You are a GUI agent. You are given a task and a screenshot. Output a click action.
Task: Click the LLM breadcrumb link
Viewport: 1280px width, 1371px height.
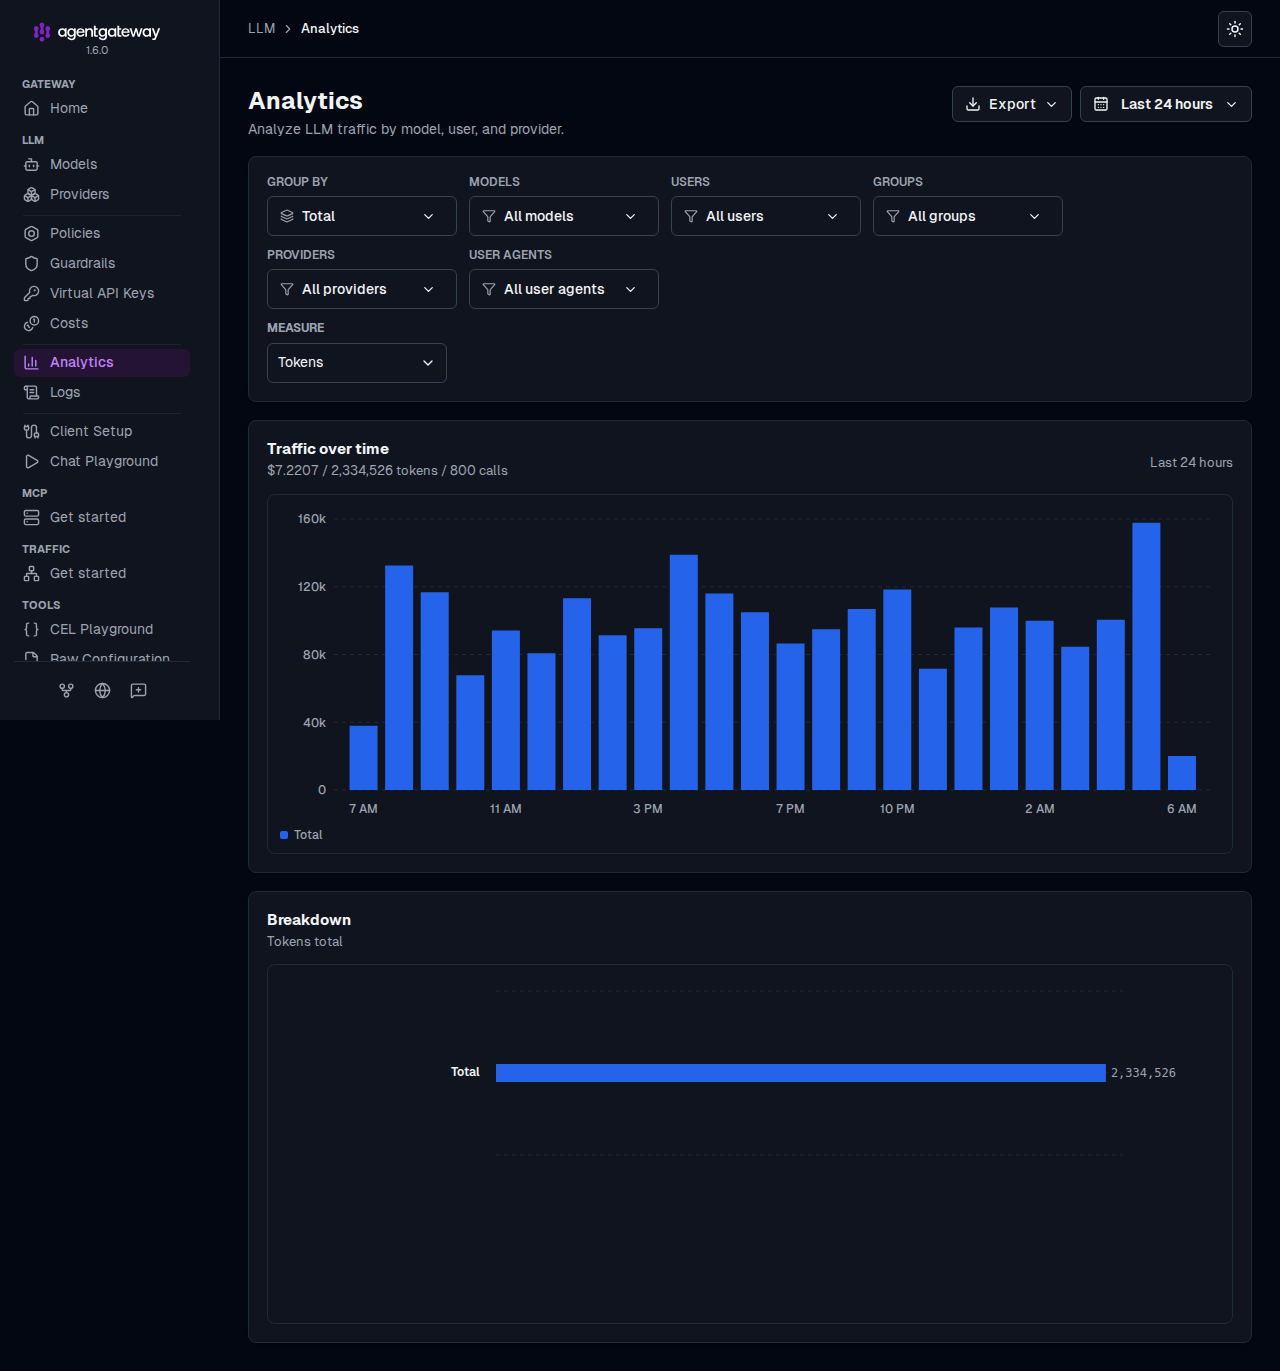tap(262, 28)
